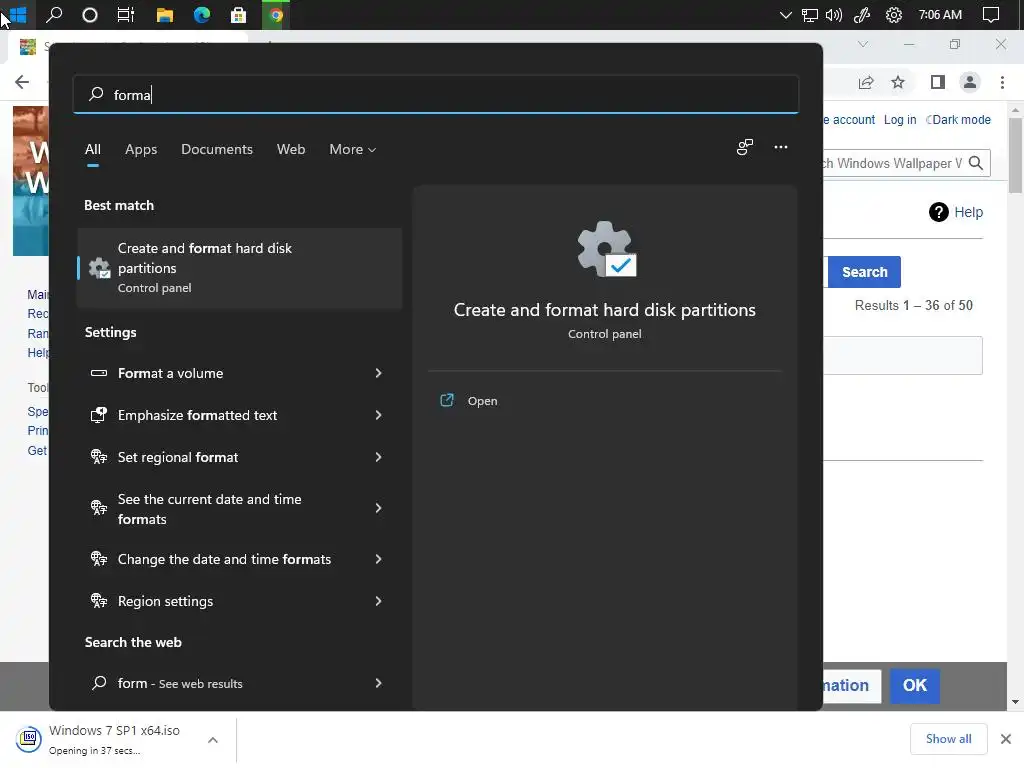The height and width of the screenshot is (768, 1024).
Task: Open search options three-dot menu
Action: [x=780, y=147]
